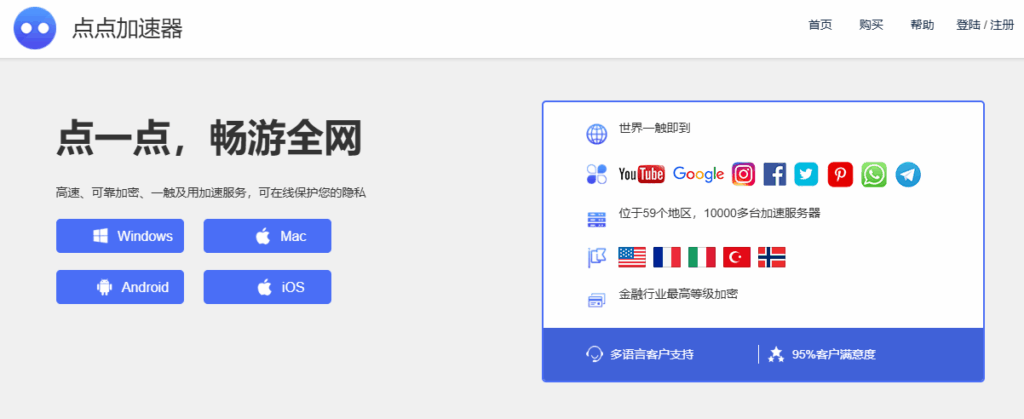Click the YouTube logo icon
1024x419 pixels.
tap(641, 175)
